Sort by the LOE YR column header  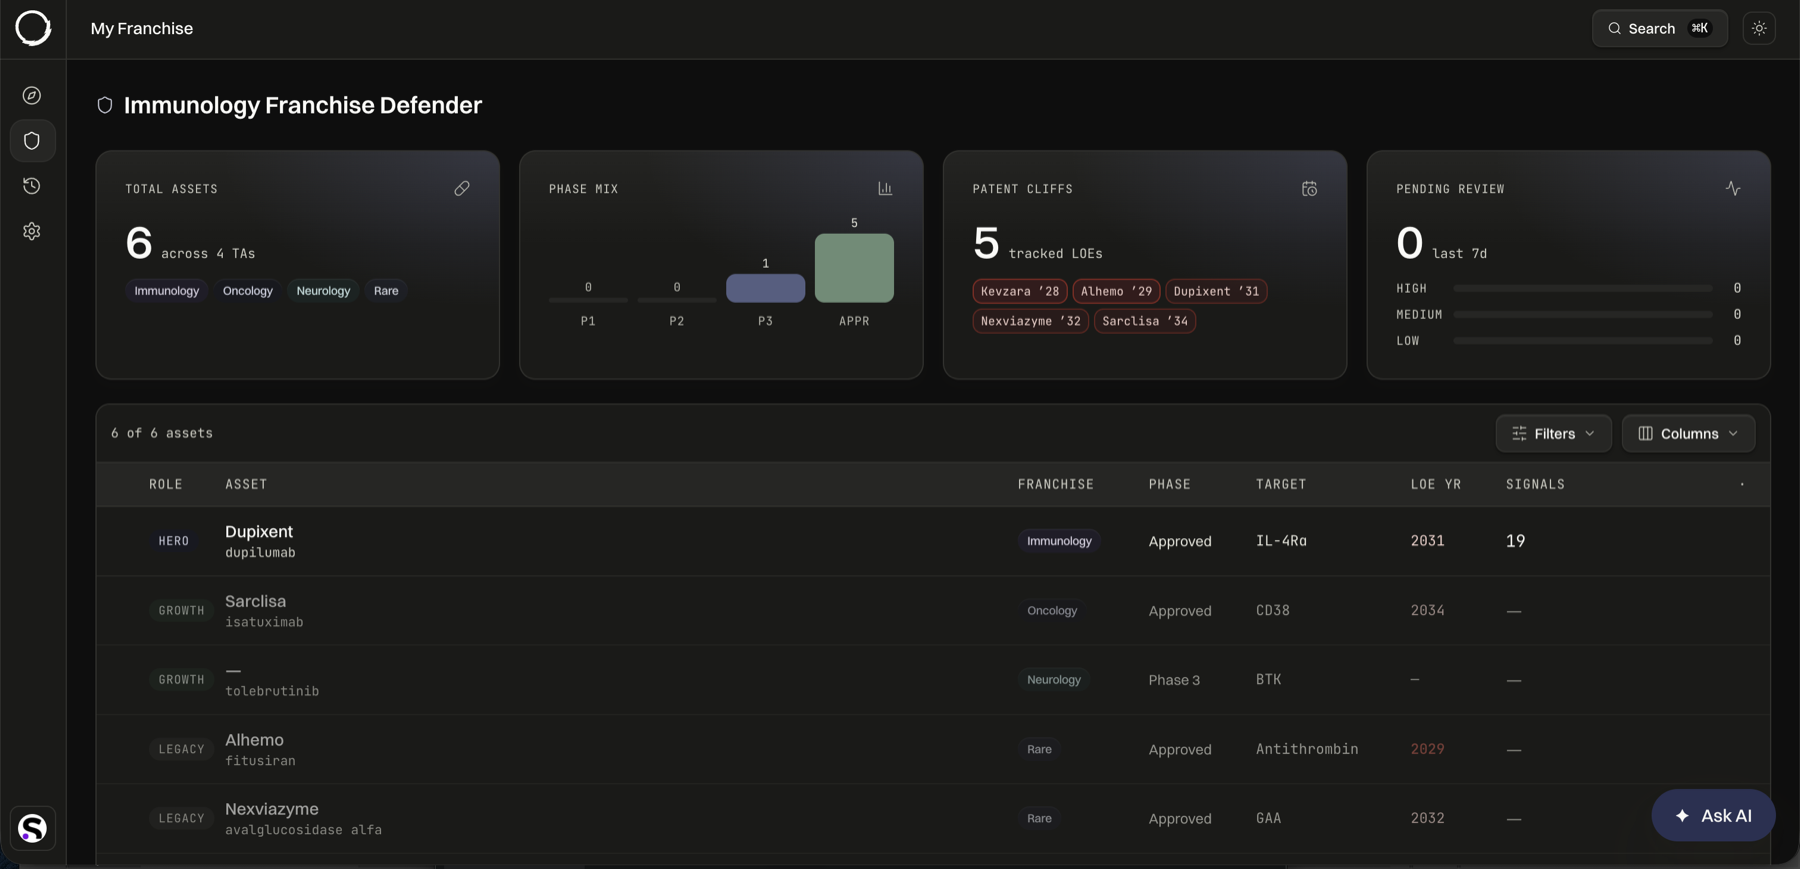[x=1436, y=484]
